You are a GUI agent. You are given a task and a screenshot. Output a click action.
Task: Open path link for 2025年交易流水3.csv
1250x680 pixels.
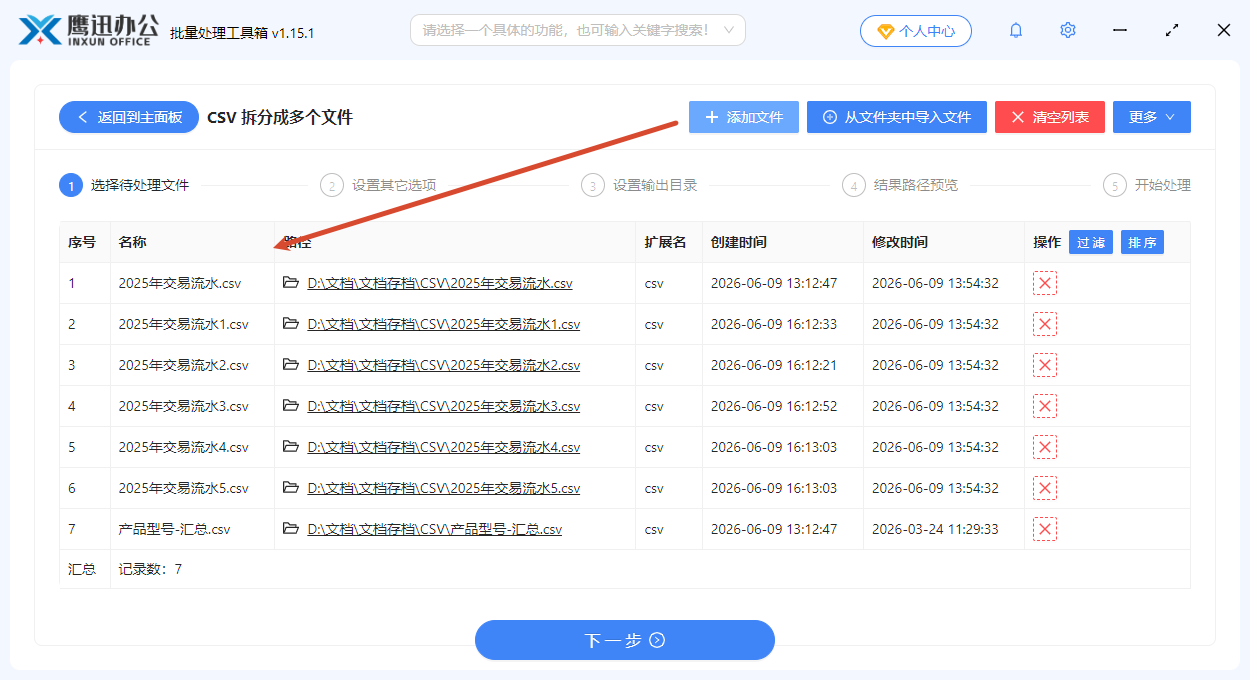tap(444, 406)
